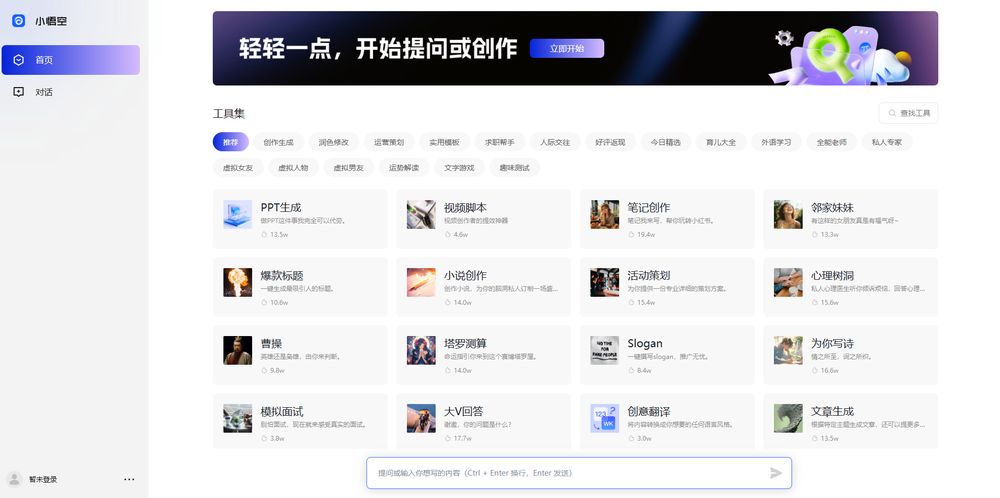Select the 创作生成 category tab
Screen dimensions: 1000x498
(x=278, y=142)
